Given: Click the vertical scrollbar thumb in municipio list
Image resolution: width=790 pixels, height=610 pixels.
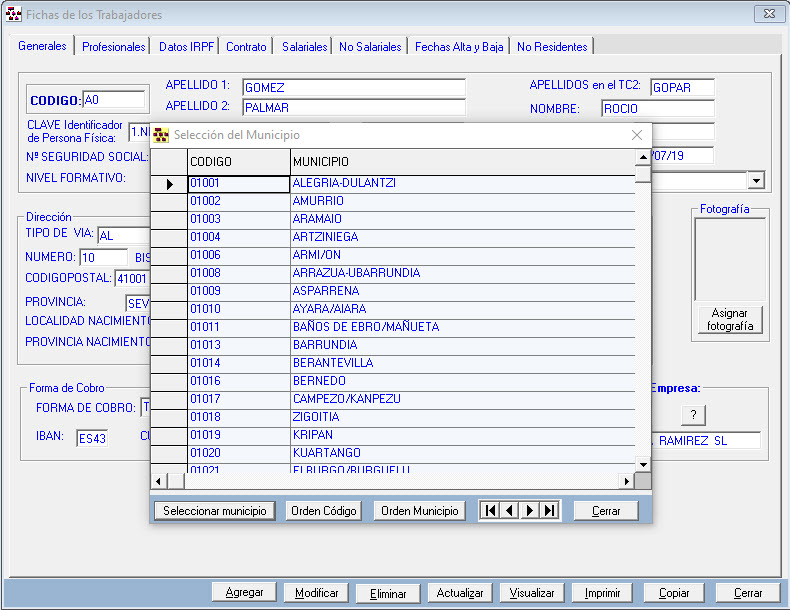Looking at the screenshot, I should [x=643, y=174].
